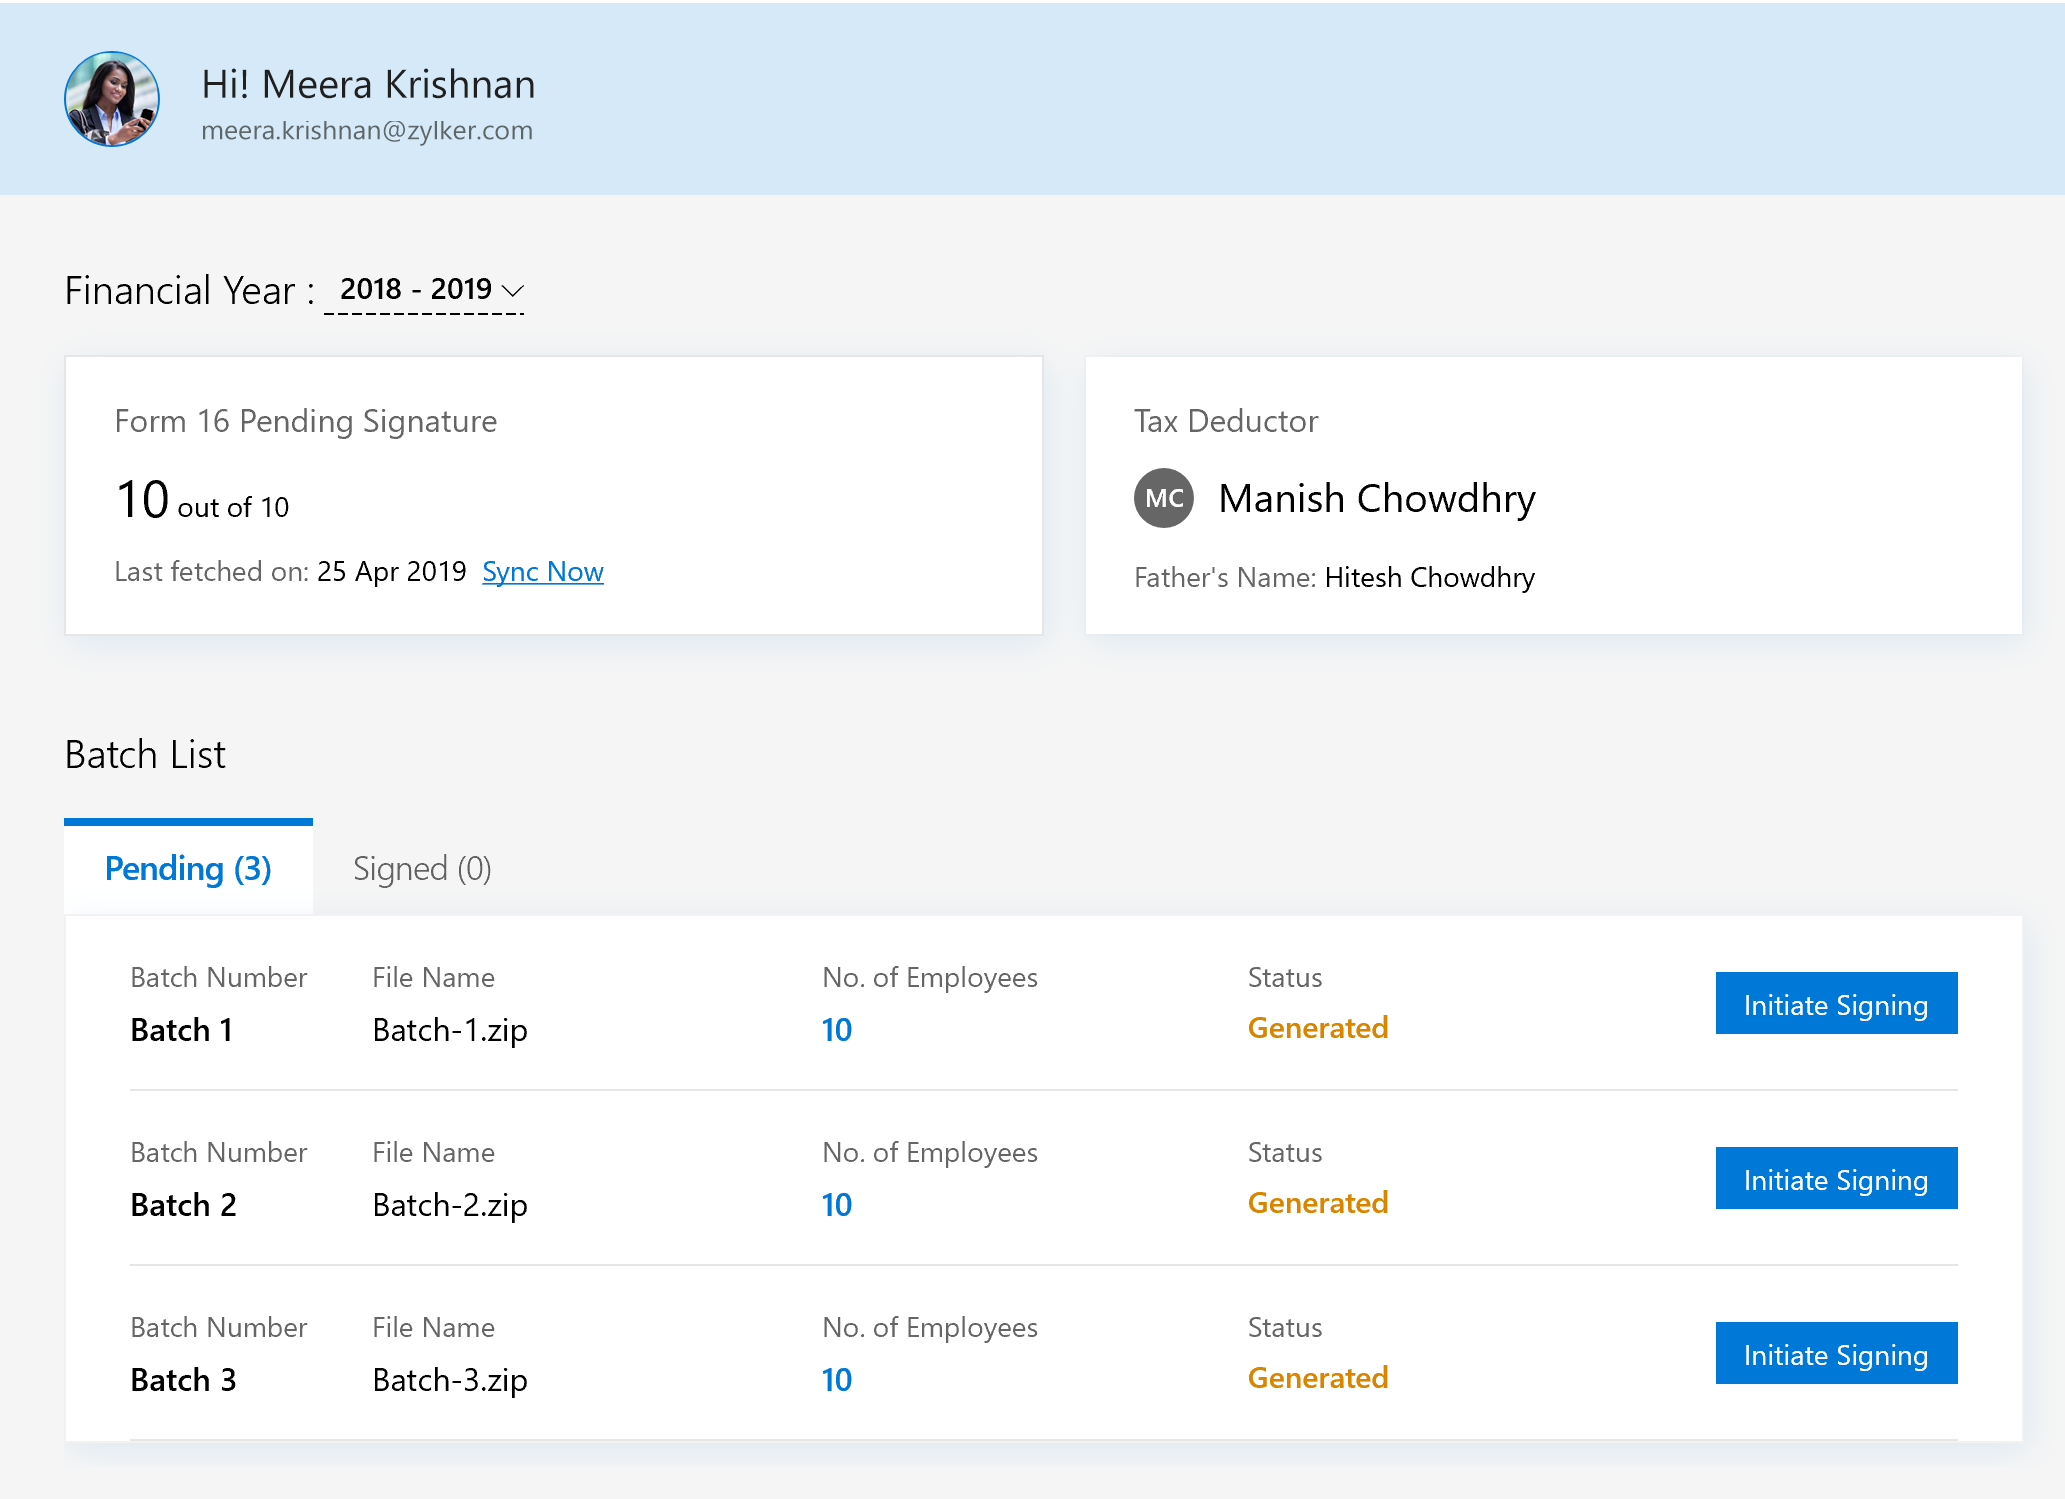Viewport: 2065px width, 1499px height.
Task: Click the Form 16 Pending Signature card
Action: 553,495
